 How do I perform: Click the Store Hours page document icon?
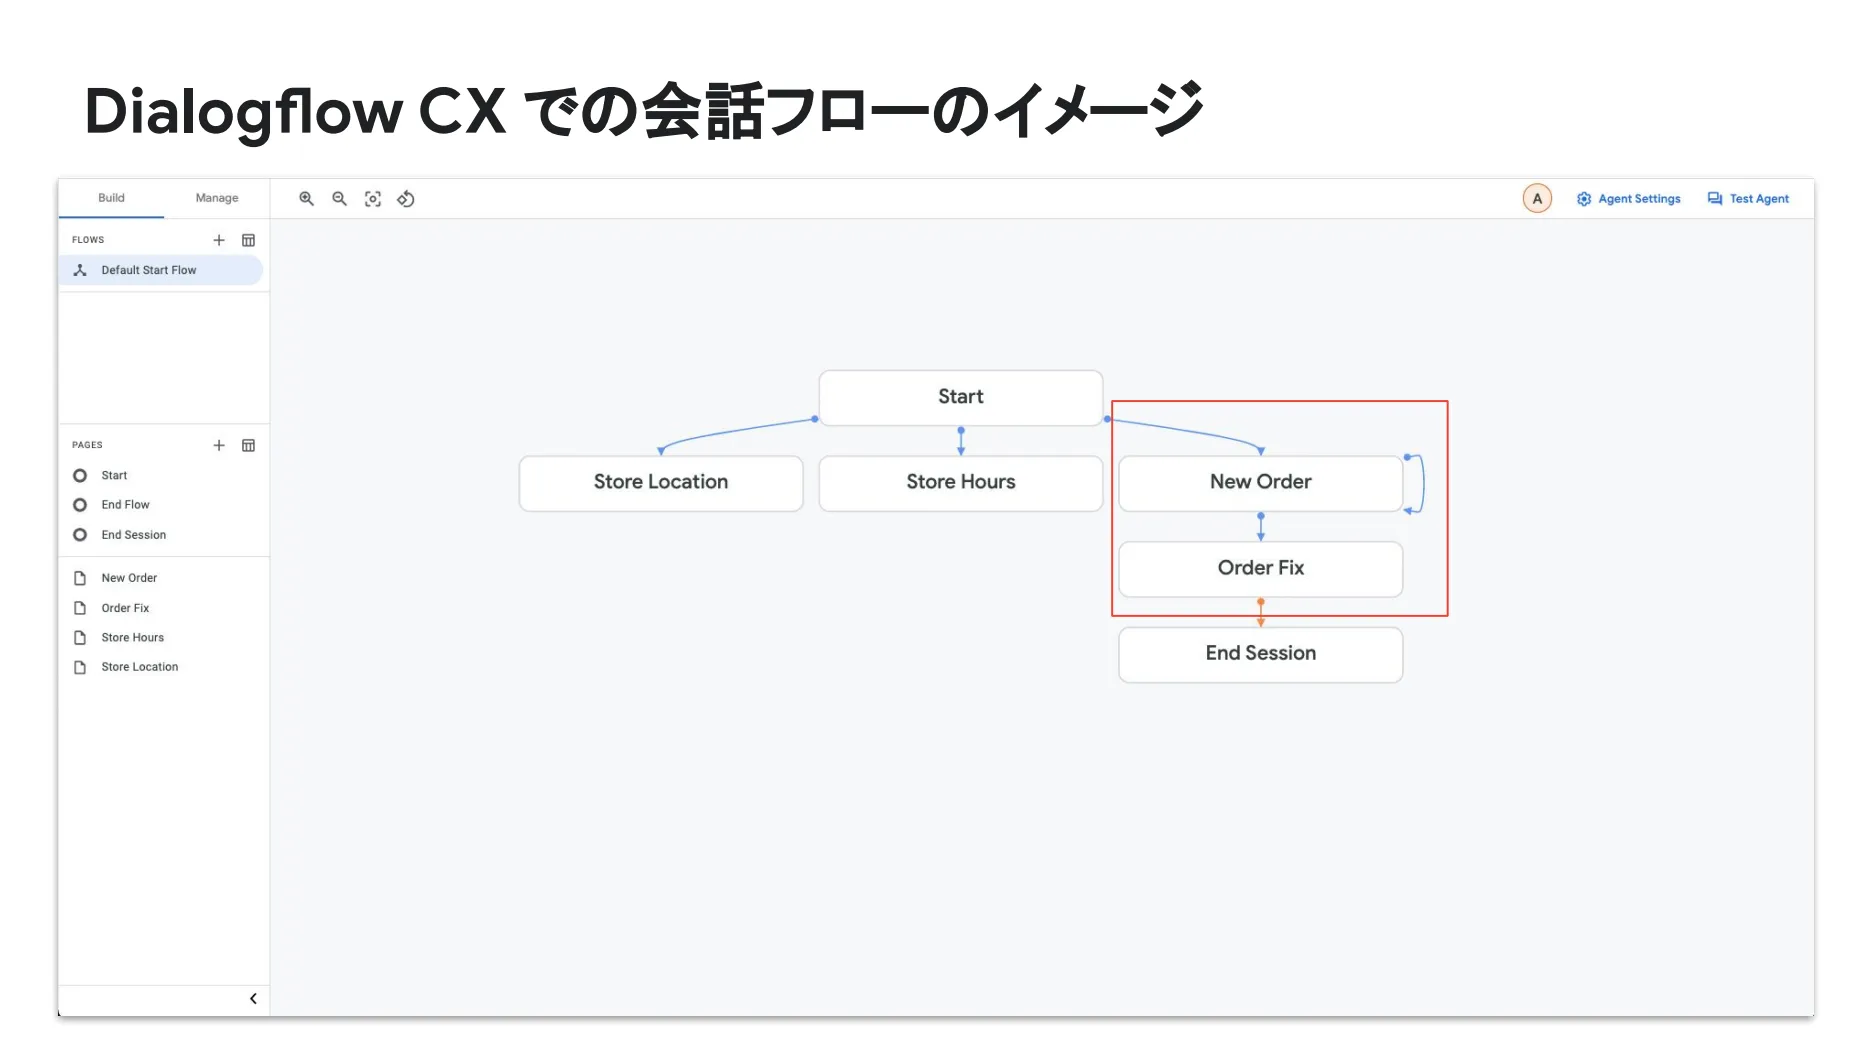[80, 637]
